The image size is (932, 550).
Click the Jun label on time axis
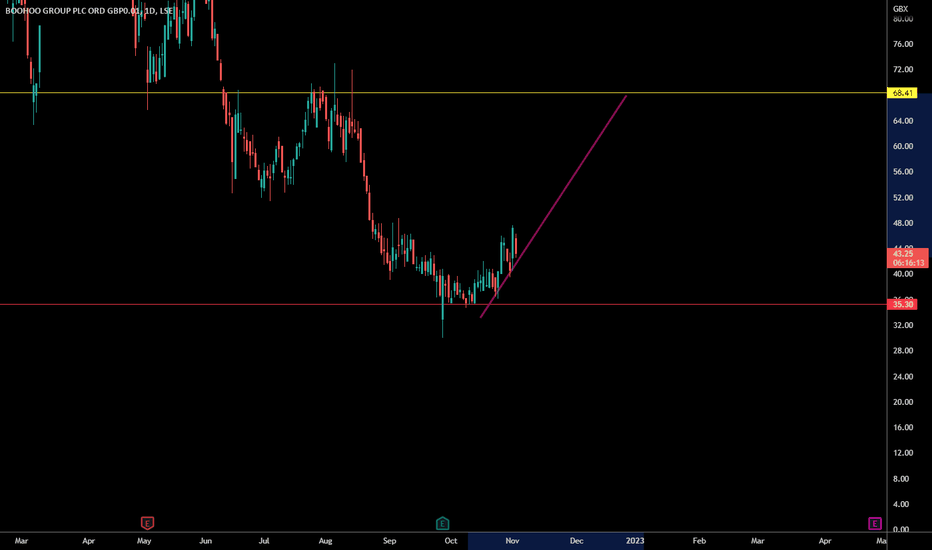click(206, 541)
